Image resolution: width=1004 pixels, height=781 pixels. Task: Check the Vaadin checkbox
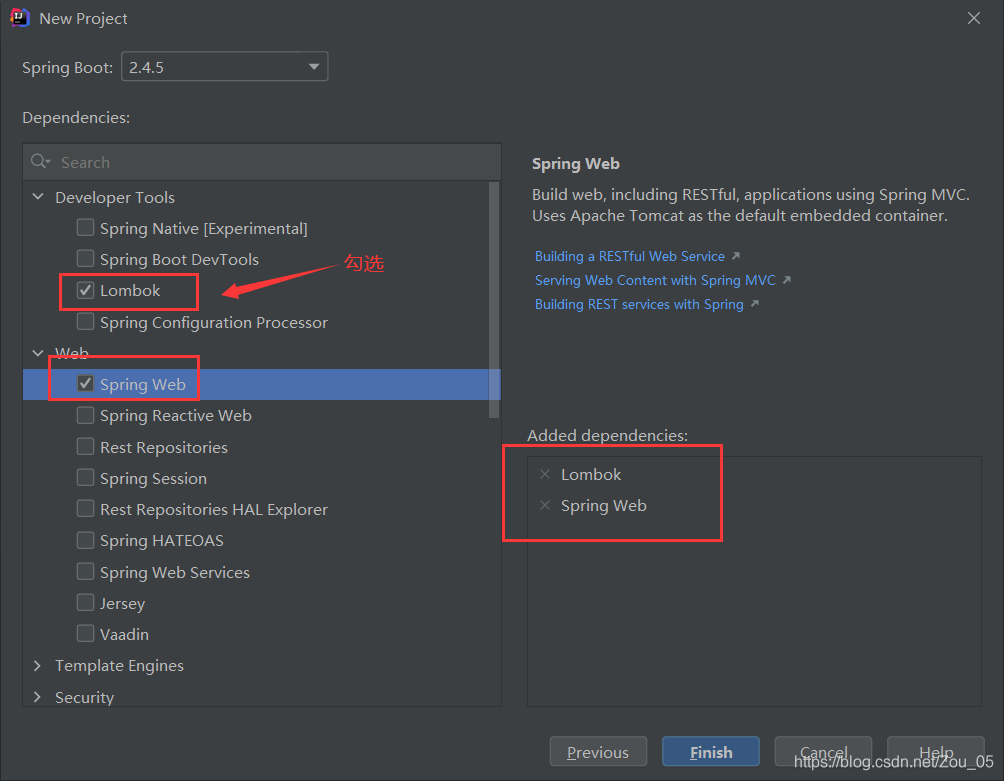tap(85, 634)
